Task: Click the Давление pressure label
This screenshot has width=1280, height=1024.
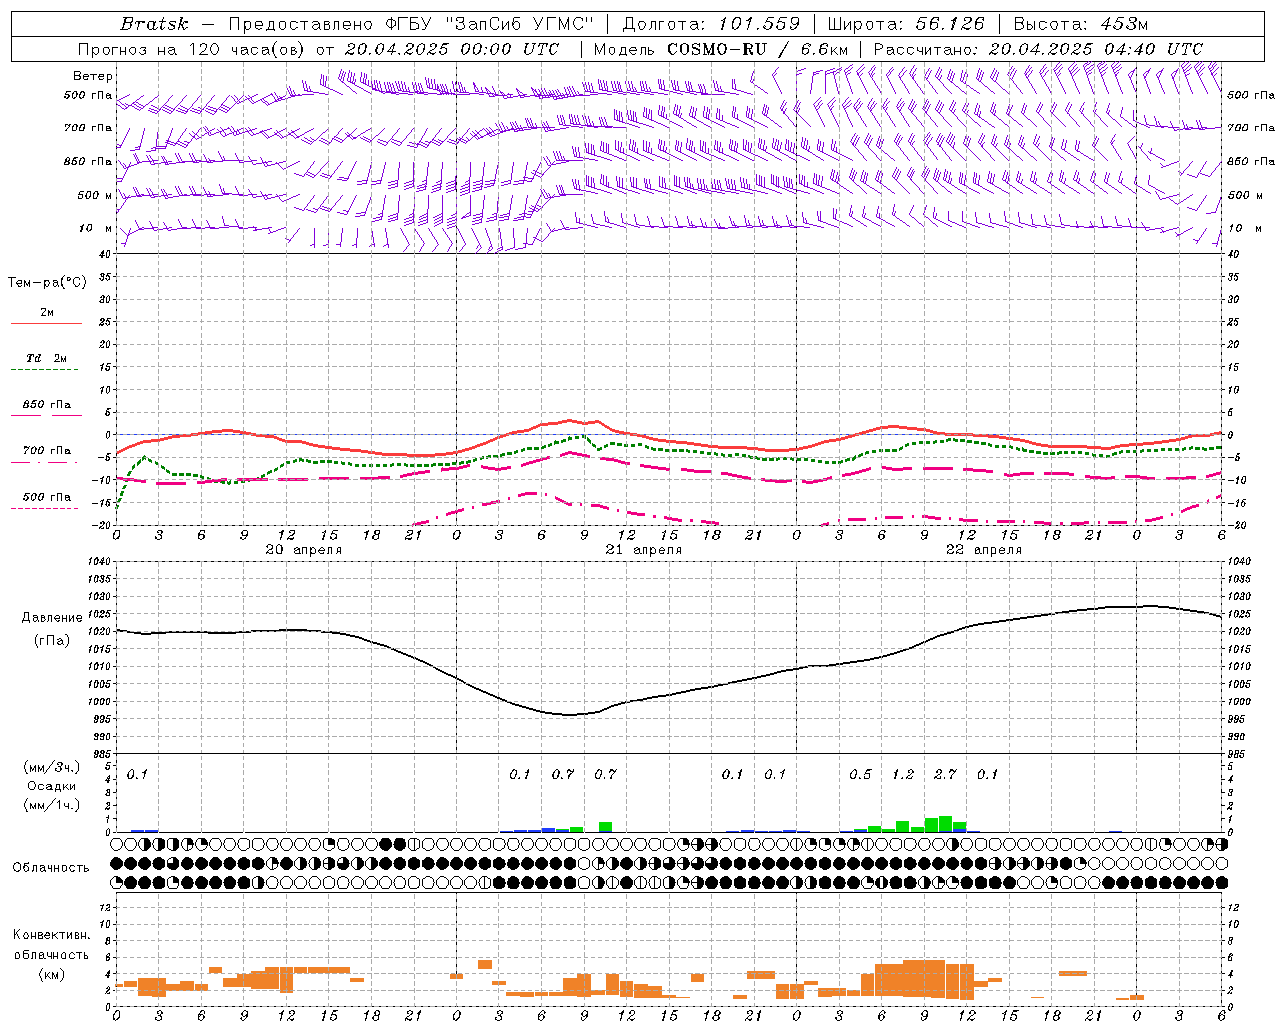Action: tap(52, 618)
